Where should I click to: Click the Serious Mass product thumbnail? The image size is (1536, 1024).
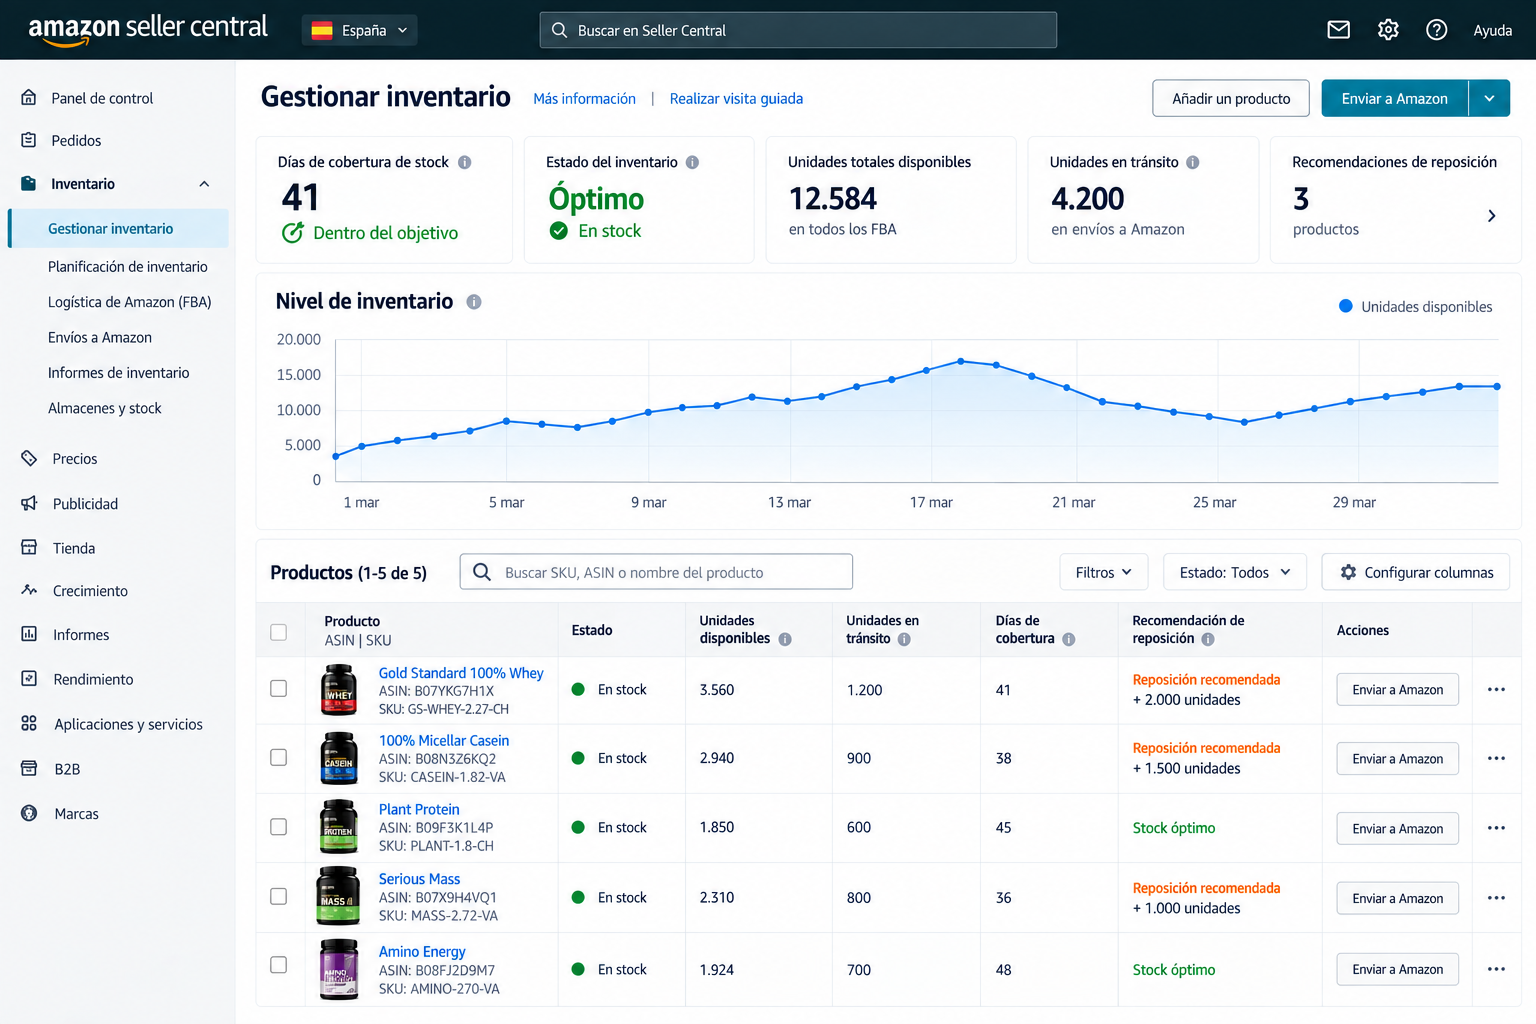338,896
